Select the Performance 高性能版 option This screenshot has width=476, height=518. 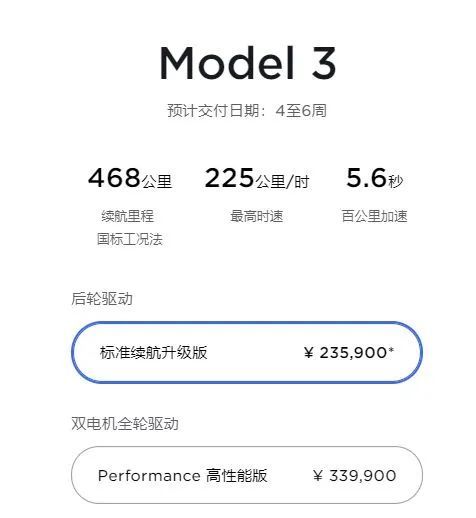point(247,475)
